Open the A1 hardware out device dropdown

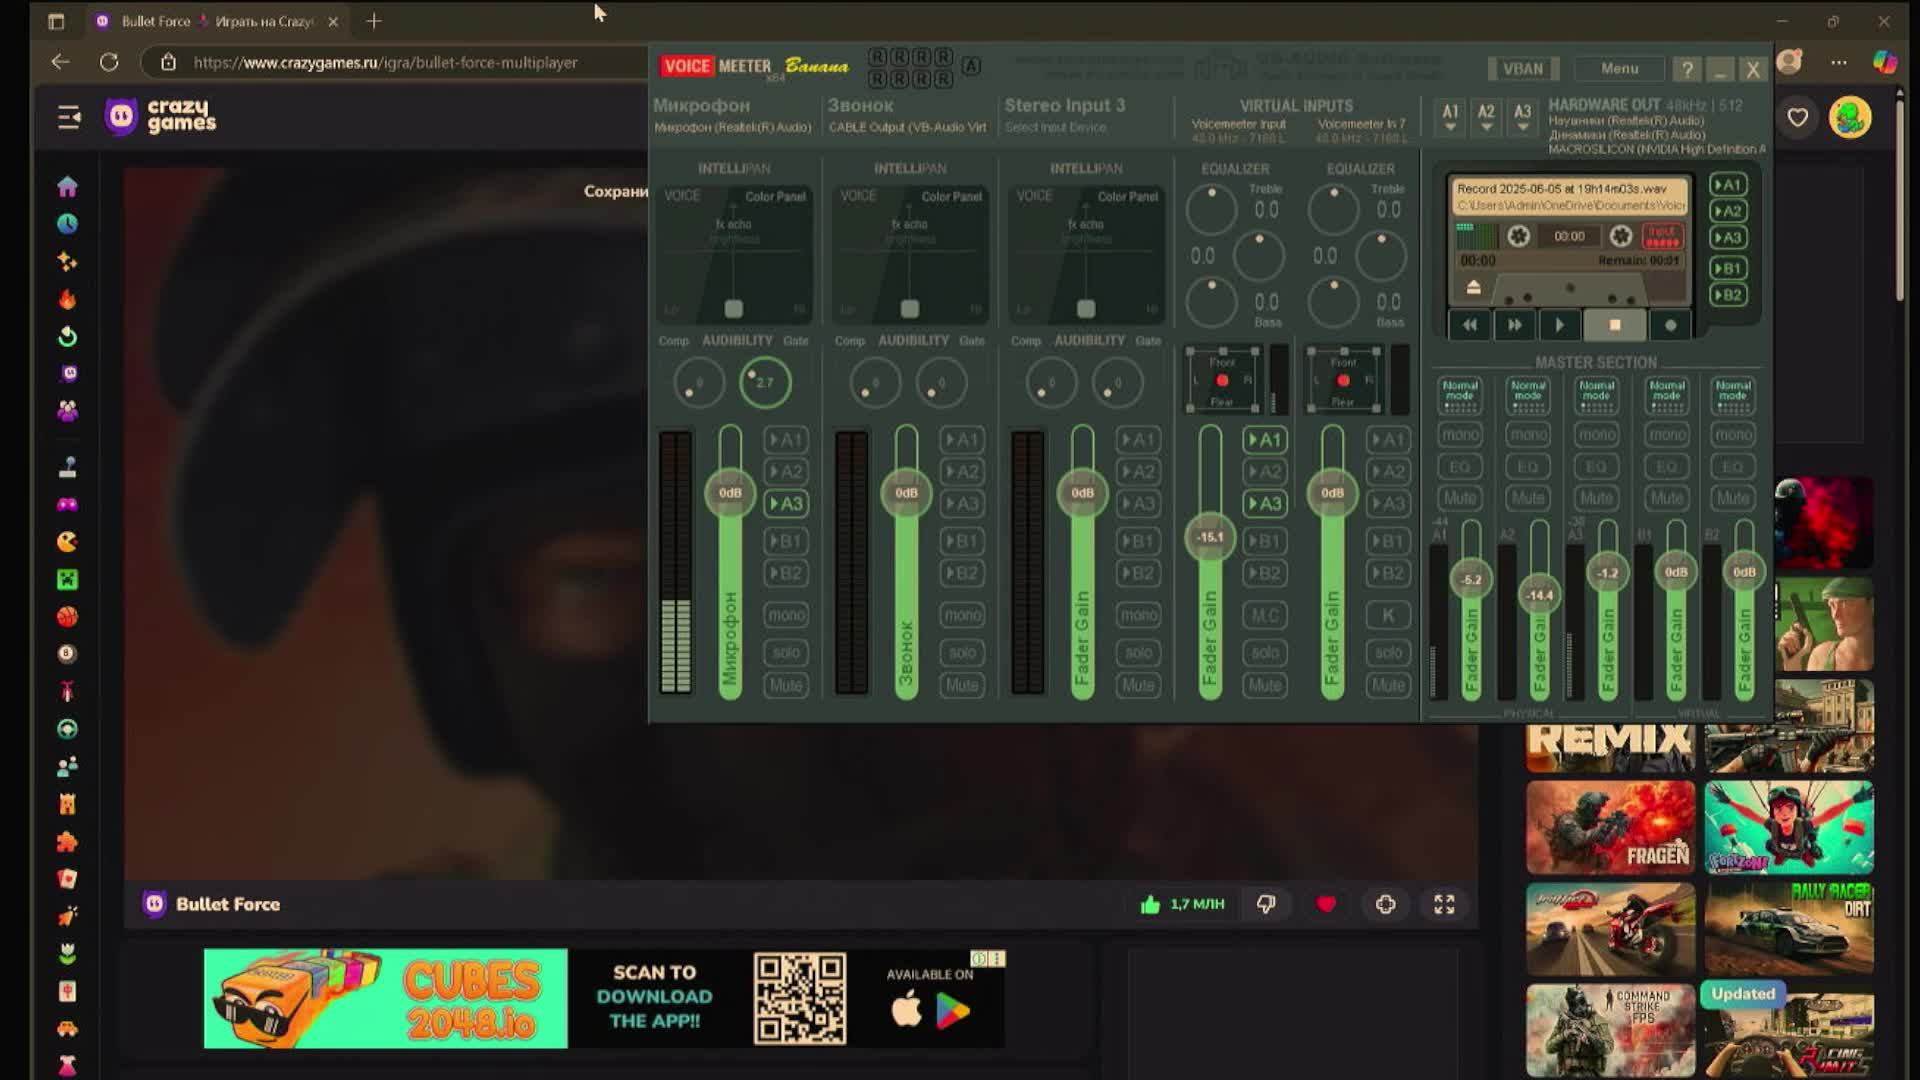tap(1450, 117)
